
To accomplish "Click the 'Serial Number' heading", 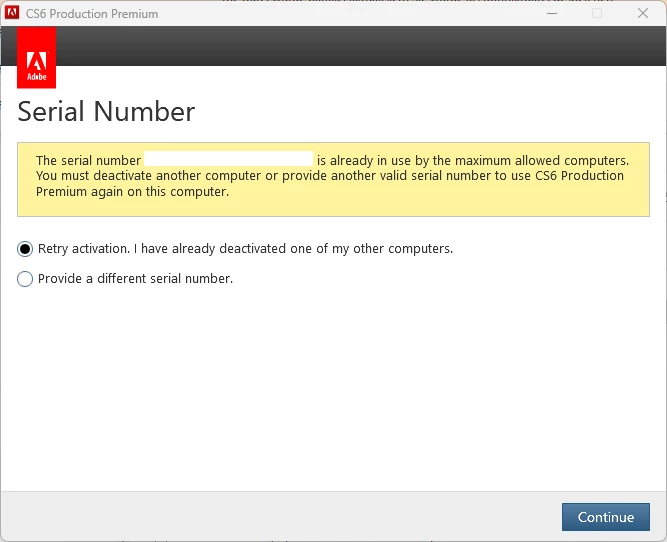I will [x=106, y=111].
